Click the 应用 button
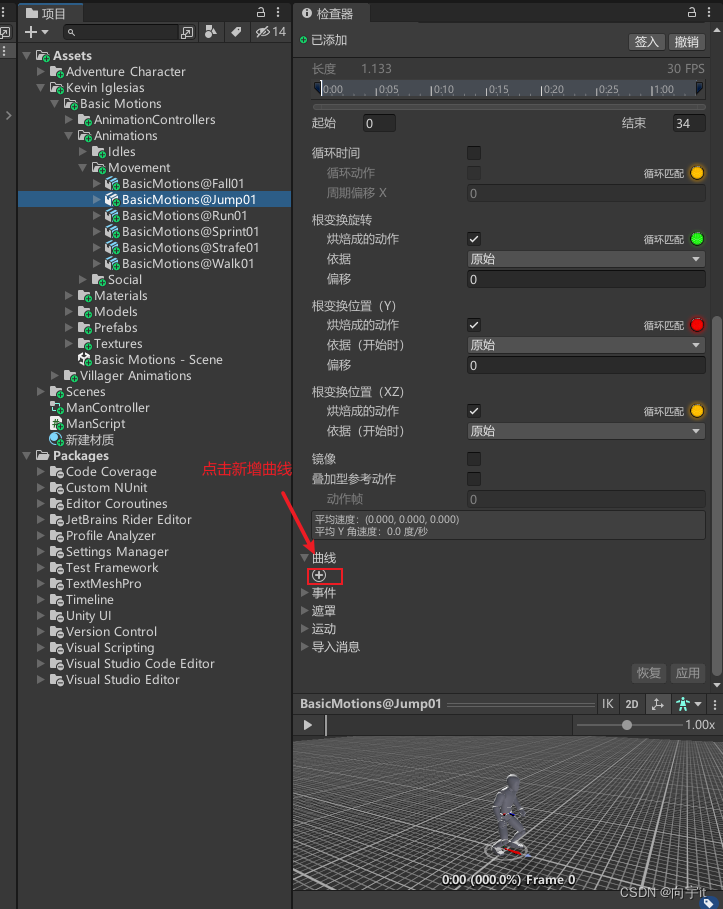The image size is (723, 909). 688,673
